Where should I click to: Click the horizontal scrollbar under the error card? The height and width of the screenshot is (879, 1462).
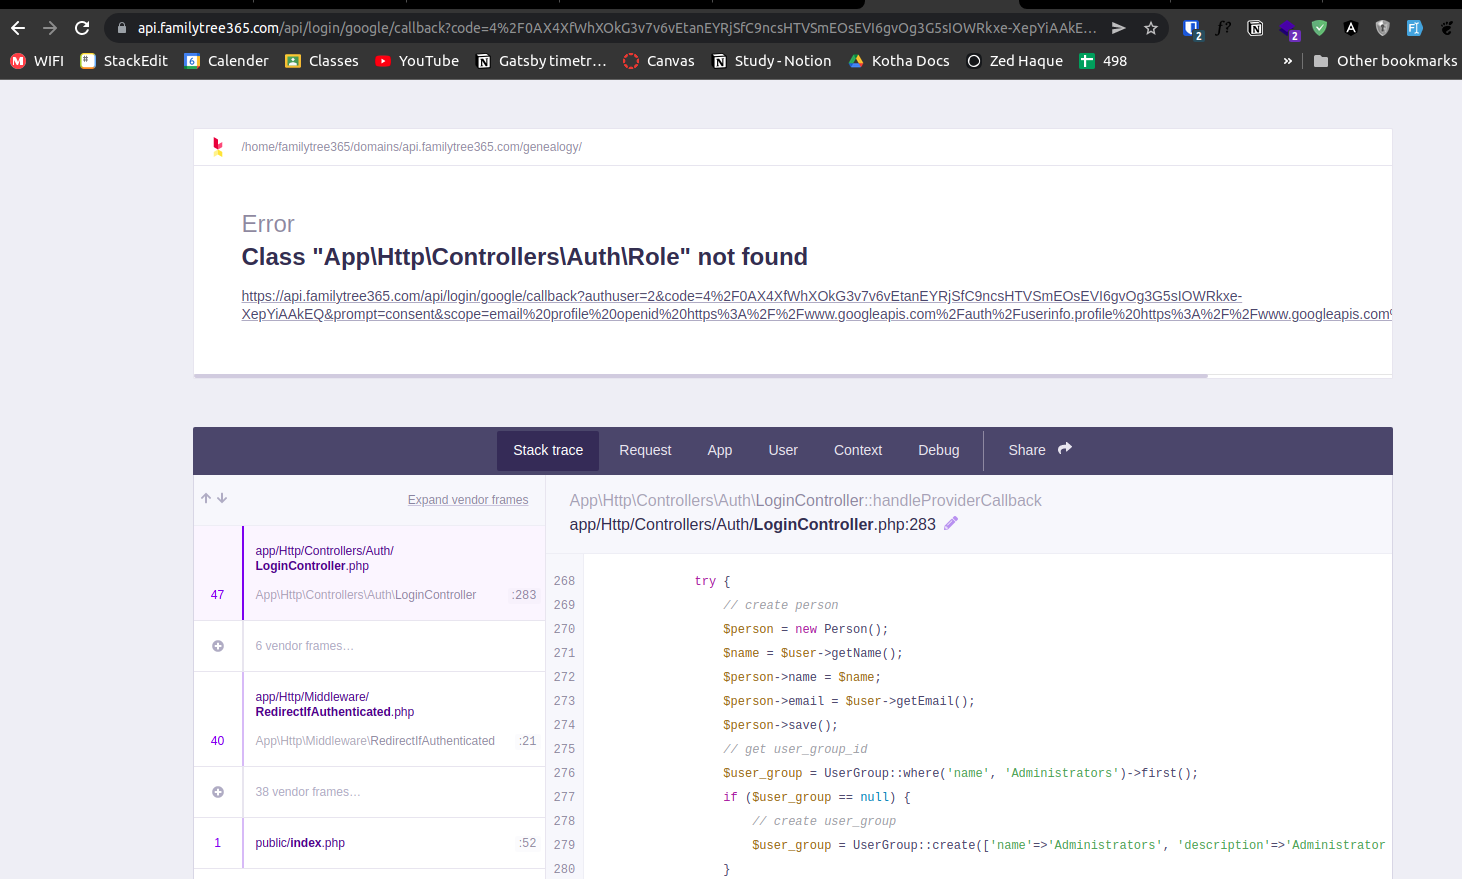pyautogui.click(x=700, y=376)
